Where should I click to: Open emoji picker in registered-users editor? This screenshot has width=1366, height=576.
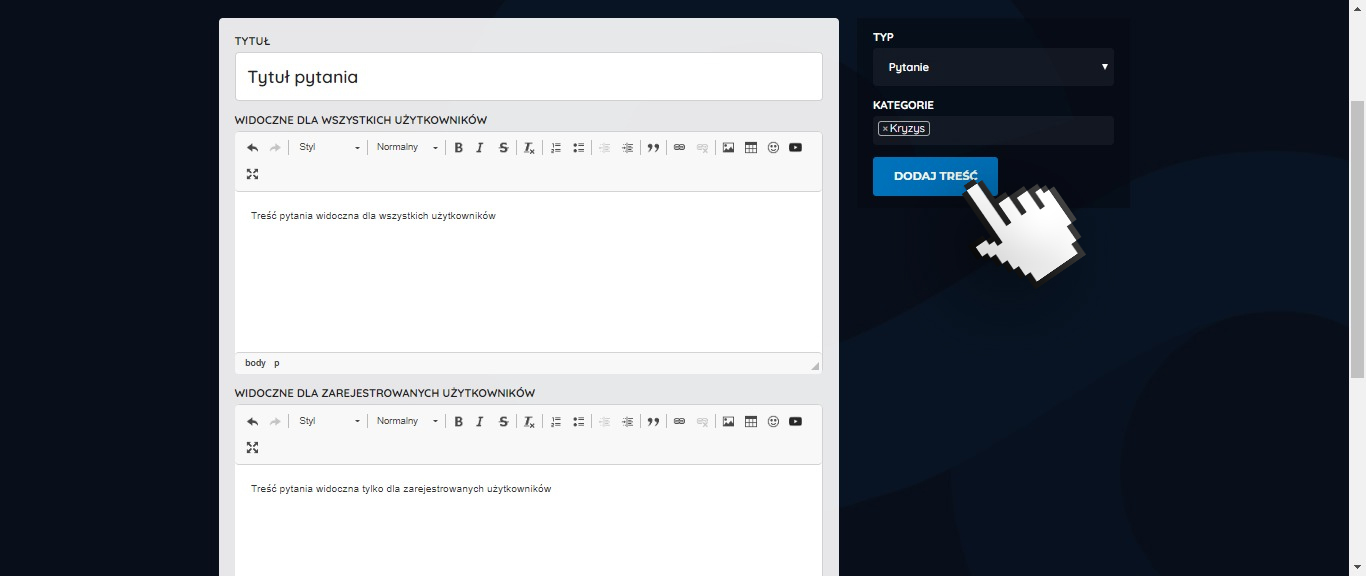pos(773,421)
